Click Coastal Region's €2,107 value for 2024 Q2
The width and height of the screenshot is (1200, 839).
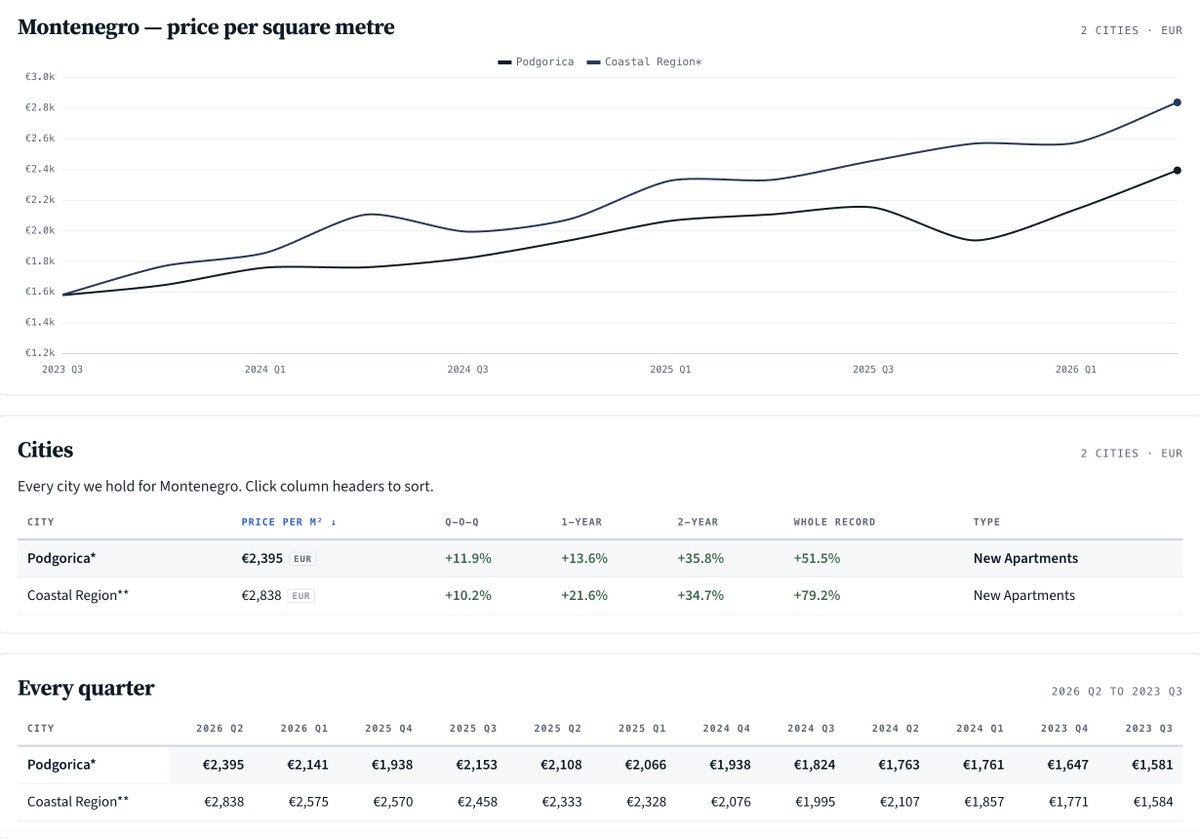click(x=899, y=801)
